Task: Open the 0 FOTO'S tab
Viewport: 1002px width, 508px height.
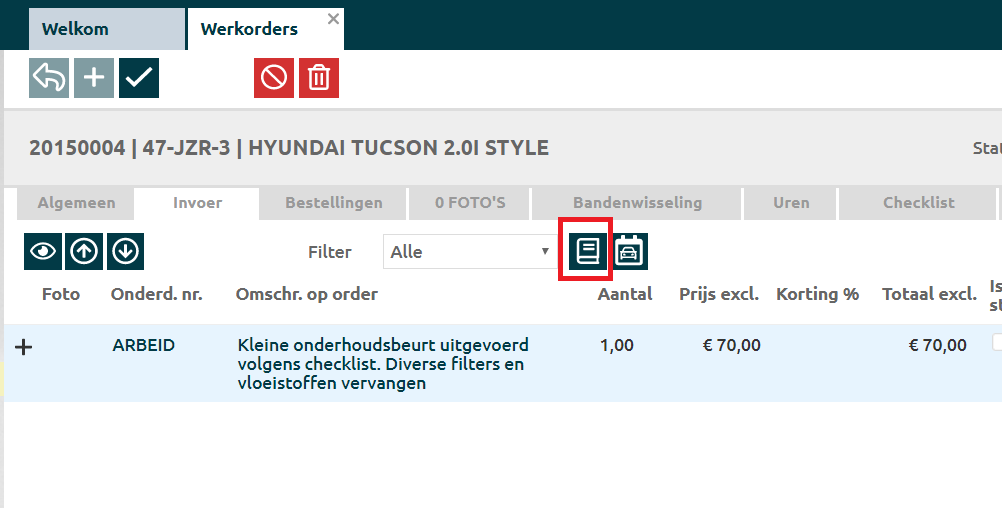Action: [470, 203]
